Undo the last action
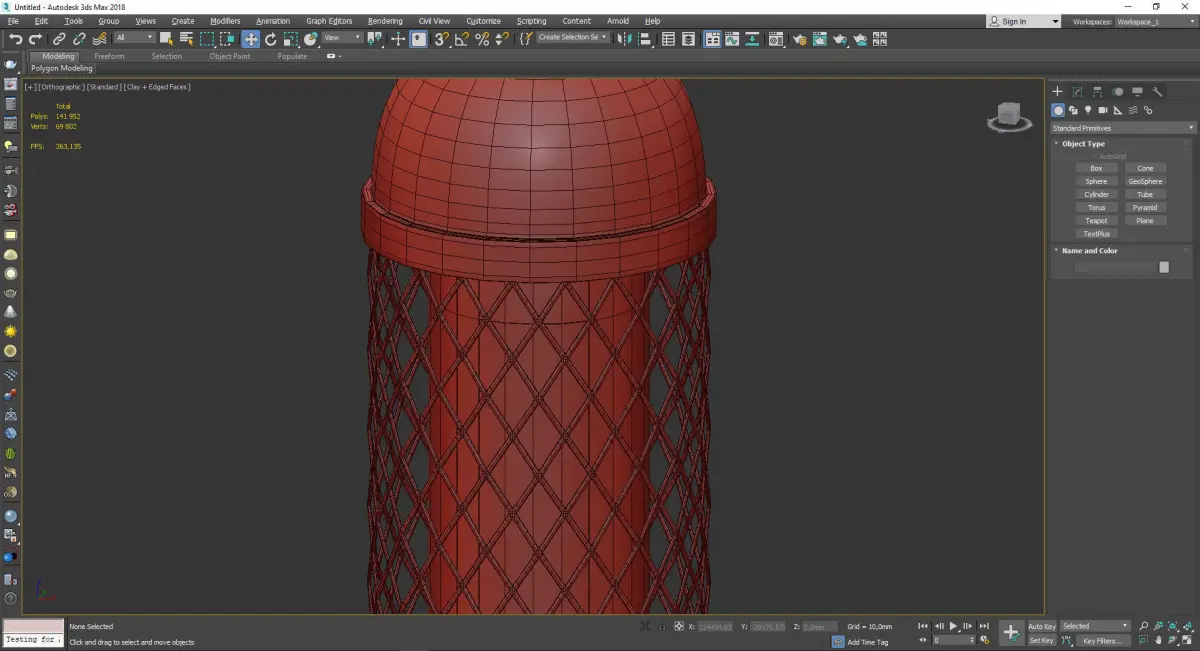Screen dimensions: 1200x651 [15, 39]
